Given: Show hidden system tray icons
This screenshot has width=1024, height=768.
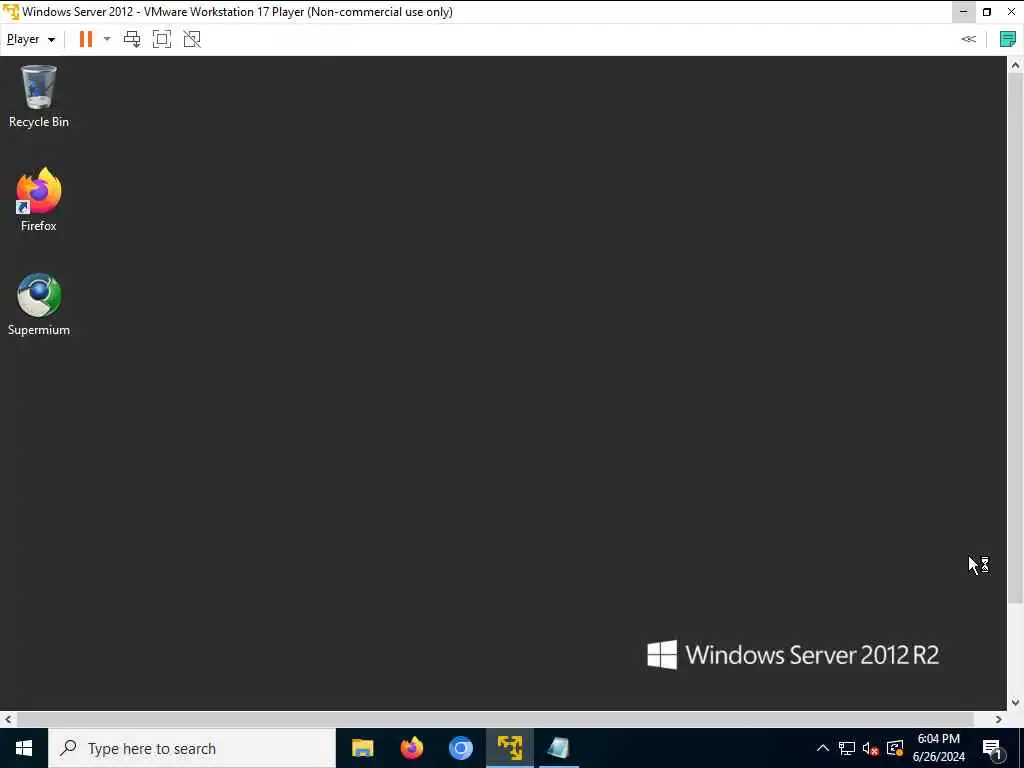Looking at the screenshot, I should point(823,748).
